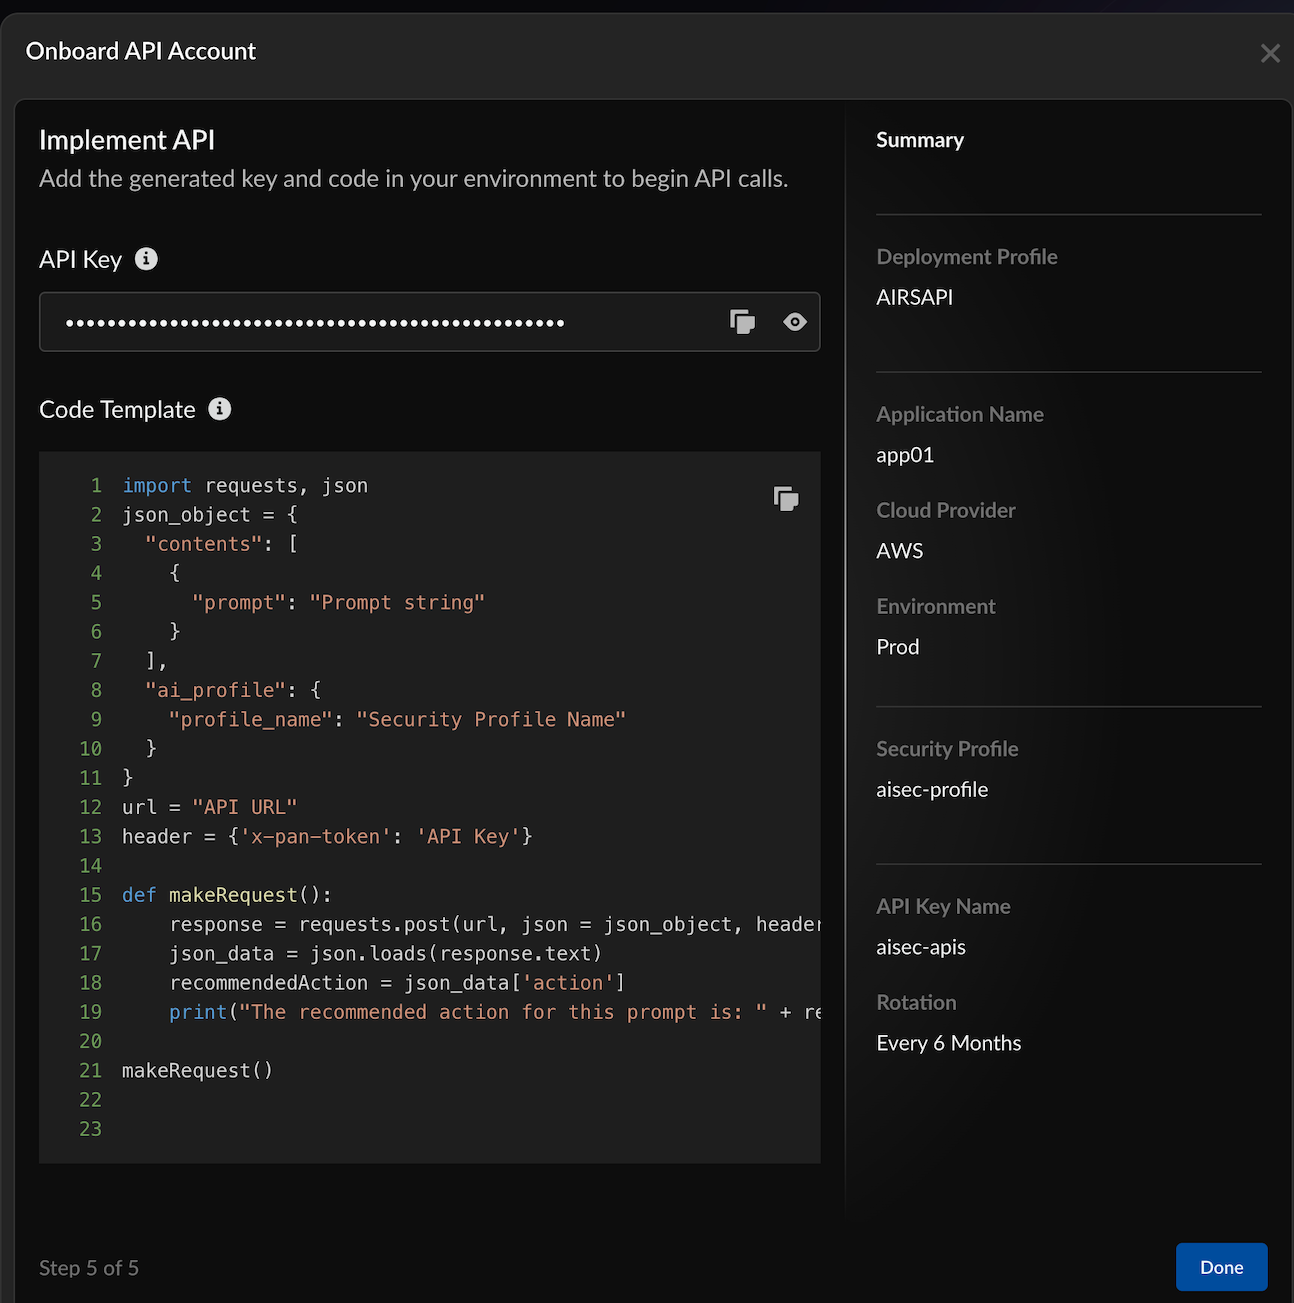The height and width of the screenshot is (1303, 1294).
Task: Close the Onboard API Account dialog
Action: 1270,53
